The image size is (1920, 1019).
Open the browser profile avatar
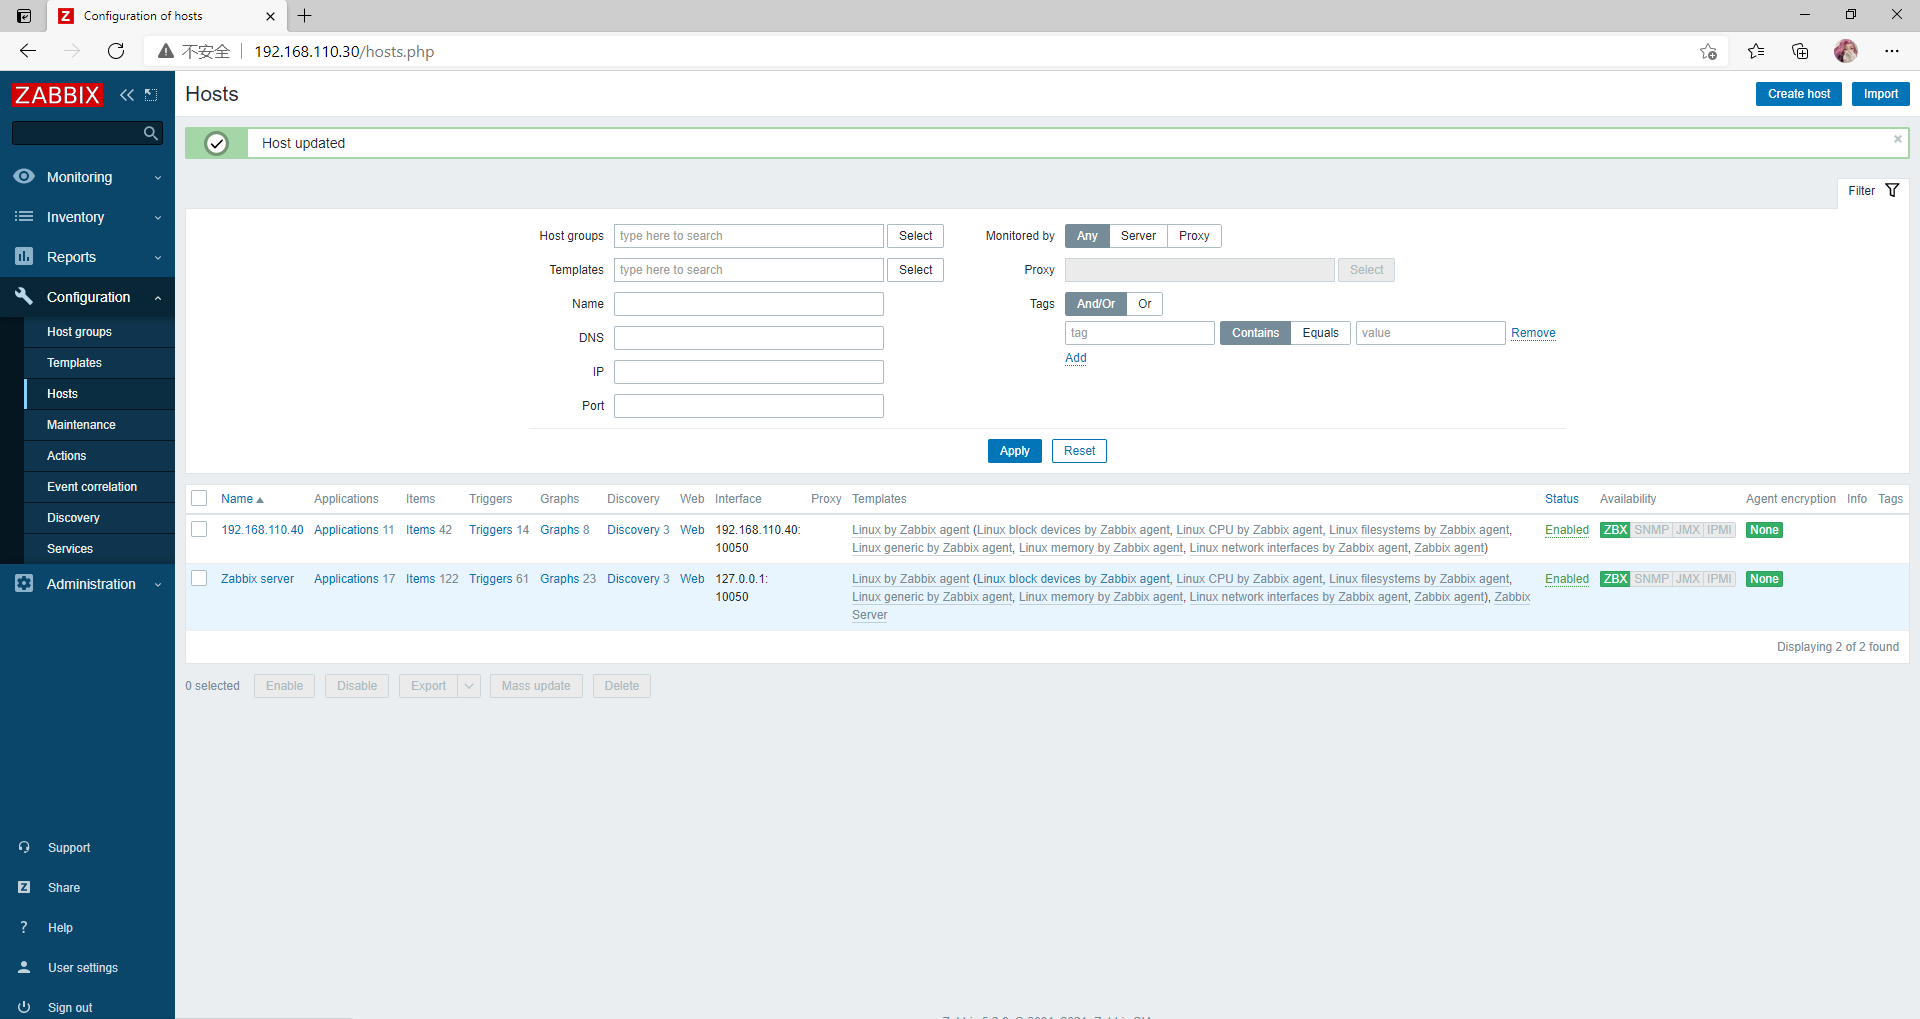point(1846,51)
